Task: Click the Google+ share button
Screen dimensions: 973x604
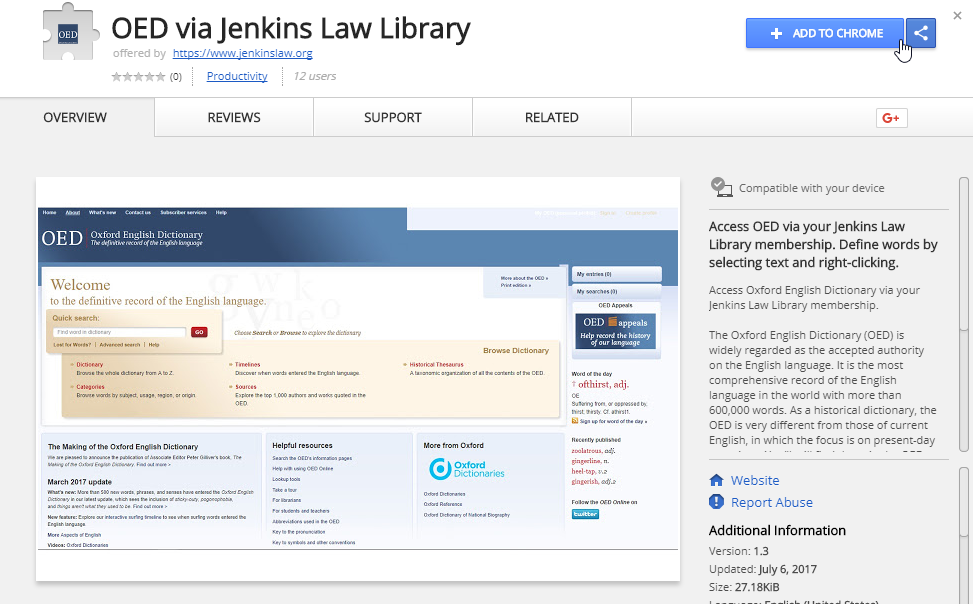Action: [x=892, y=118]
